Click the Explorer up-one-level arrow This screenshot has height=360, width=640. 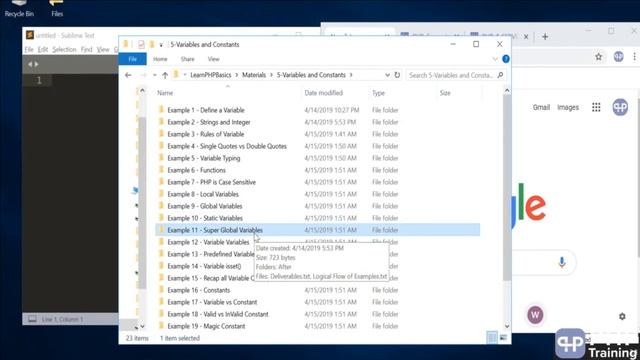click(165, 75)
